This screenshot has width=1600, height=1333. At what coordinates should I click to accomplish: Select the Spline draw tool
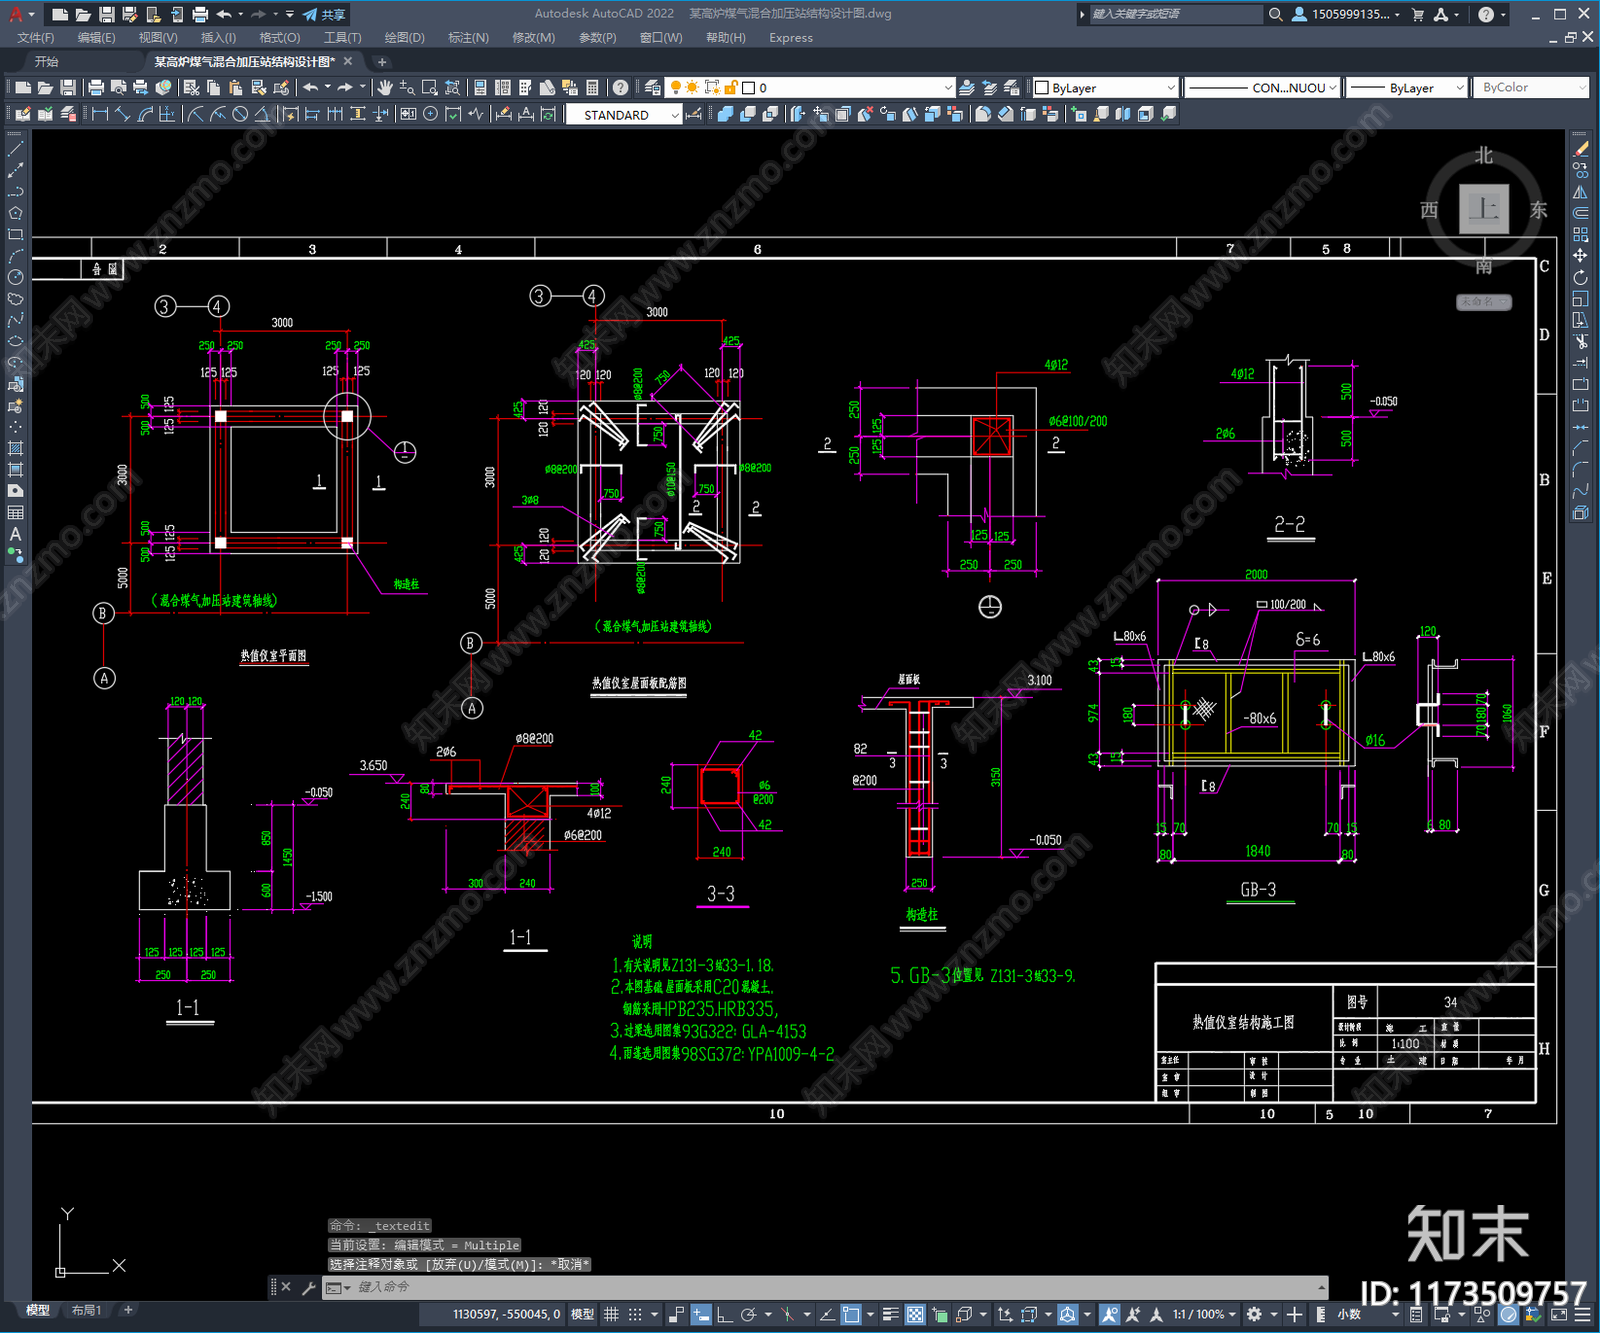pyautogui.click(x=15, y=320)
